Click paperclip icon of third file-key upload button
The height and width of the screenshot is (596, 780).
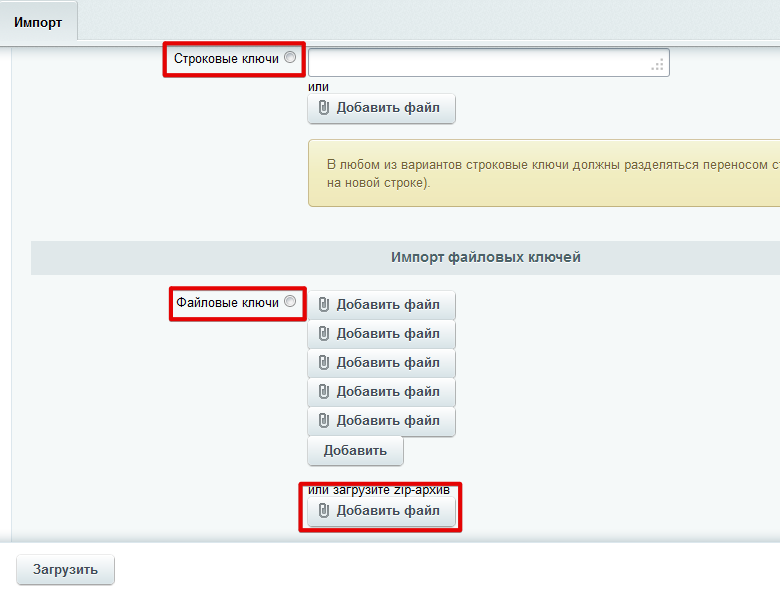point(323,363)
